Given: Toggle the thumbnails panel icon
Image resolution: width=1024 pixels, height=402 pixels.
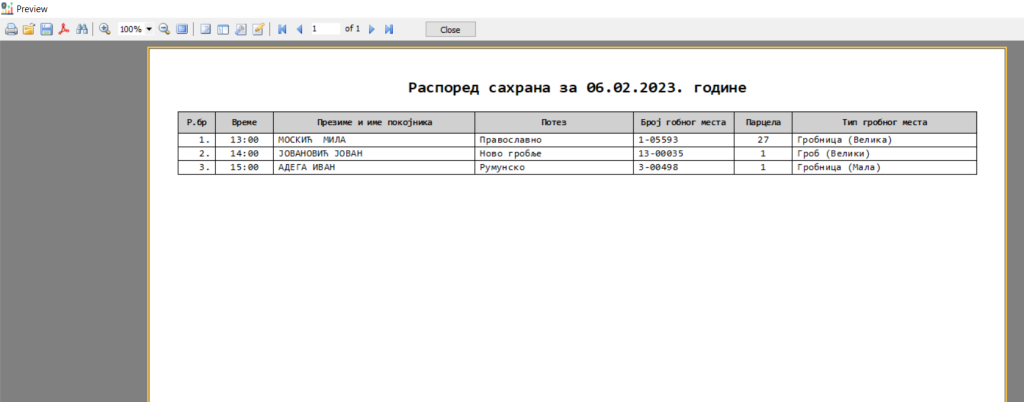Looking at the screenshot, I should coord(223,29).
